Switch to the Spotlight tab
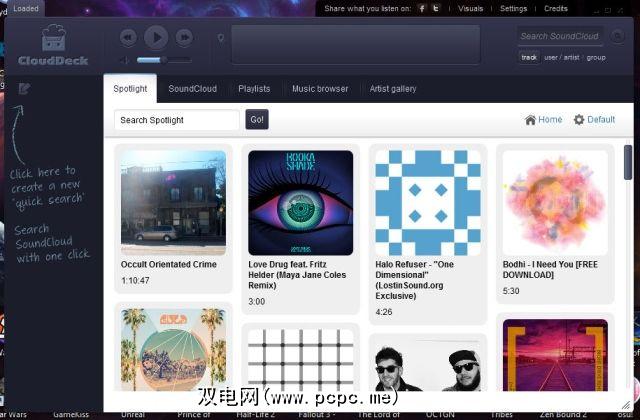This screenshot has height=420, width=640. [x=130, y=89]
